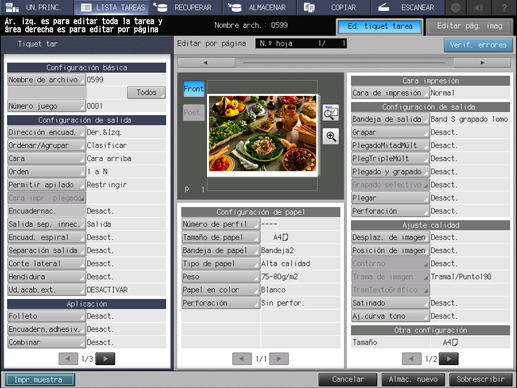The image size is (517, 388).
Task: Open Dirección encuad. setting
Action: (47, 132)
